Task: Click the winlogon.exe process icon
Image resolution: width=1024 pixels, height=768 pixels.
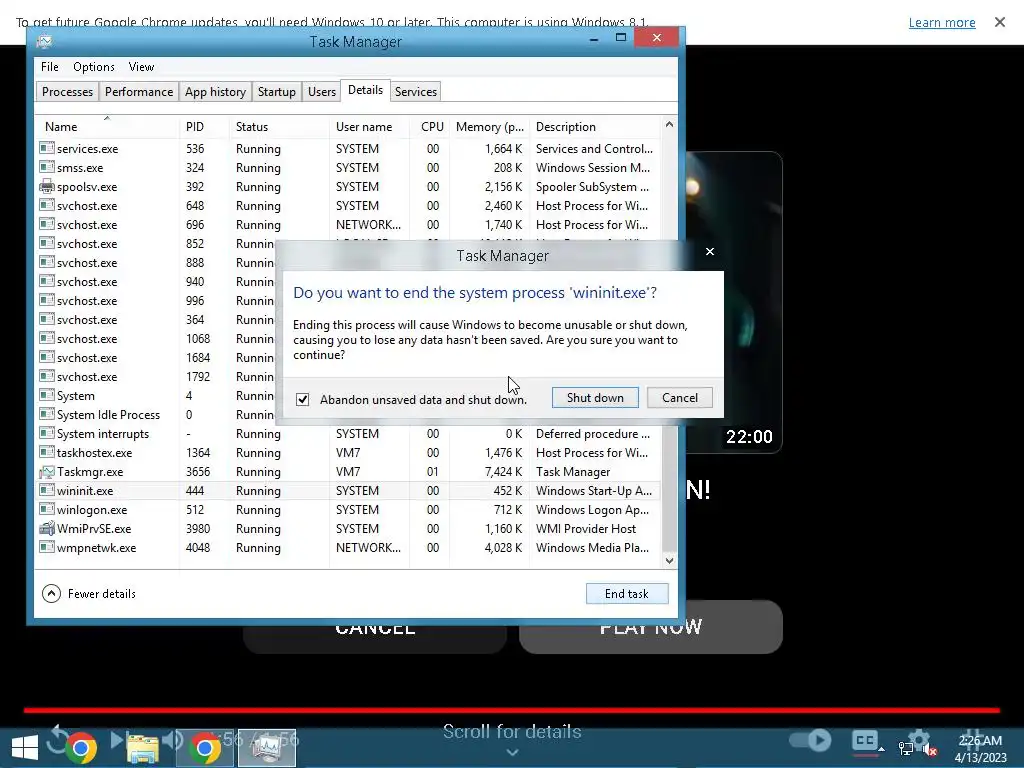Action: click(46, 509)
